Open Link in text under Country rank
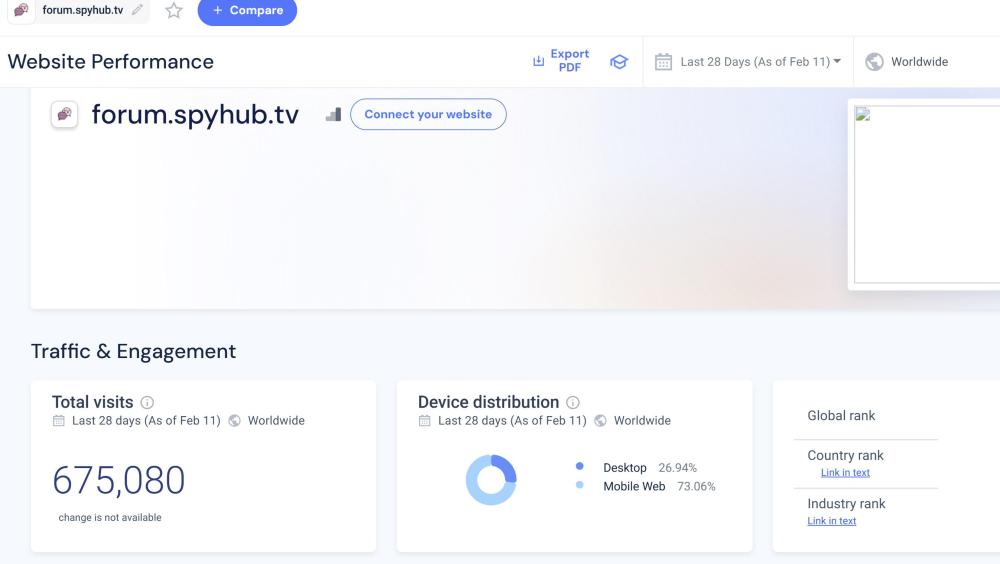Screen dimensions: 1000x564 coord(845,473)
